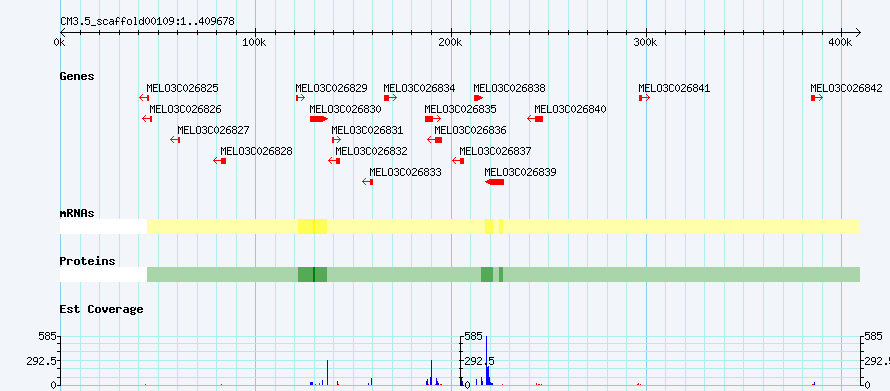This screenshot has height=391, width=890.
Task: Click the bright yellow mRNA segment near 130k
Action: 312,226
